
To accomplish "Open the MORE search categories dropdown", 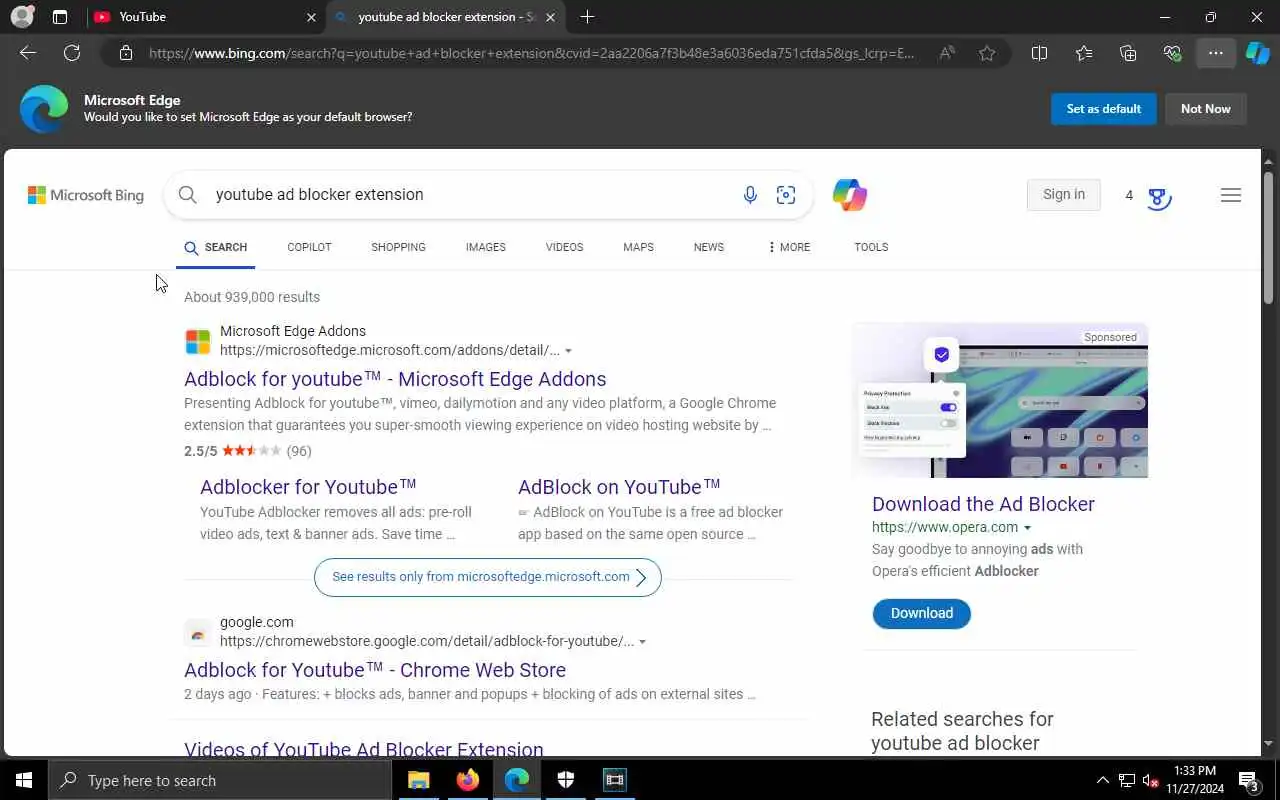I will [789, 247].
